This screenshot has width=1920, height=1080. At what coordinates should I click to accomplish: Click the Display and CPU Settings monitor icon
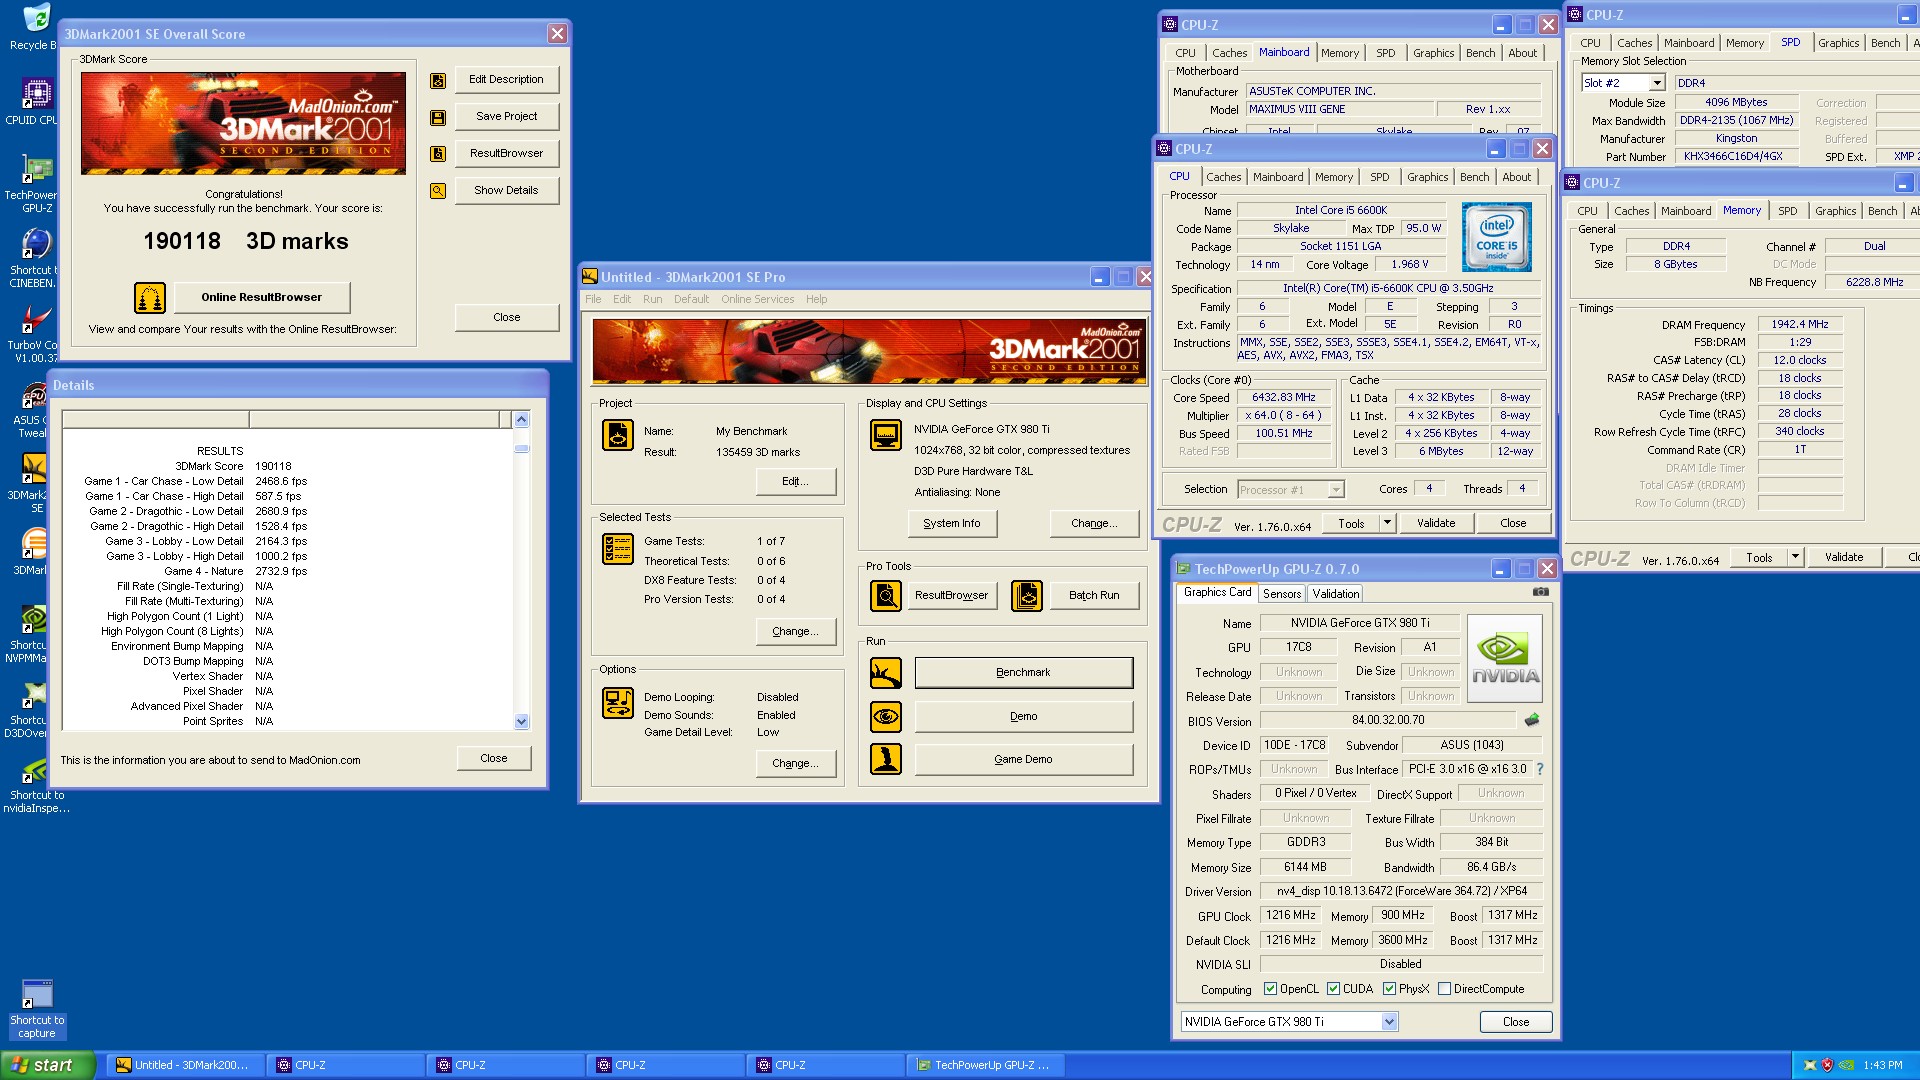coord(886,435)
